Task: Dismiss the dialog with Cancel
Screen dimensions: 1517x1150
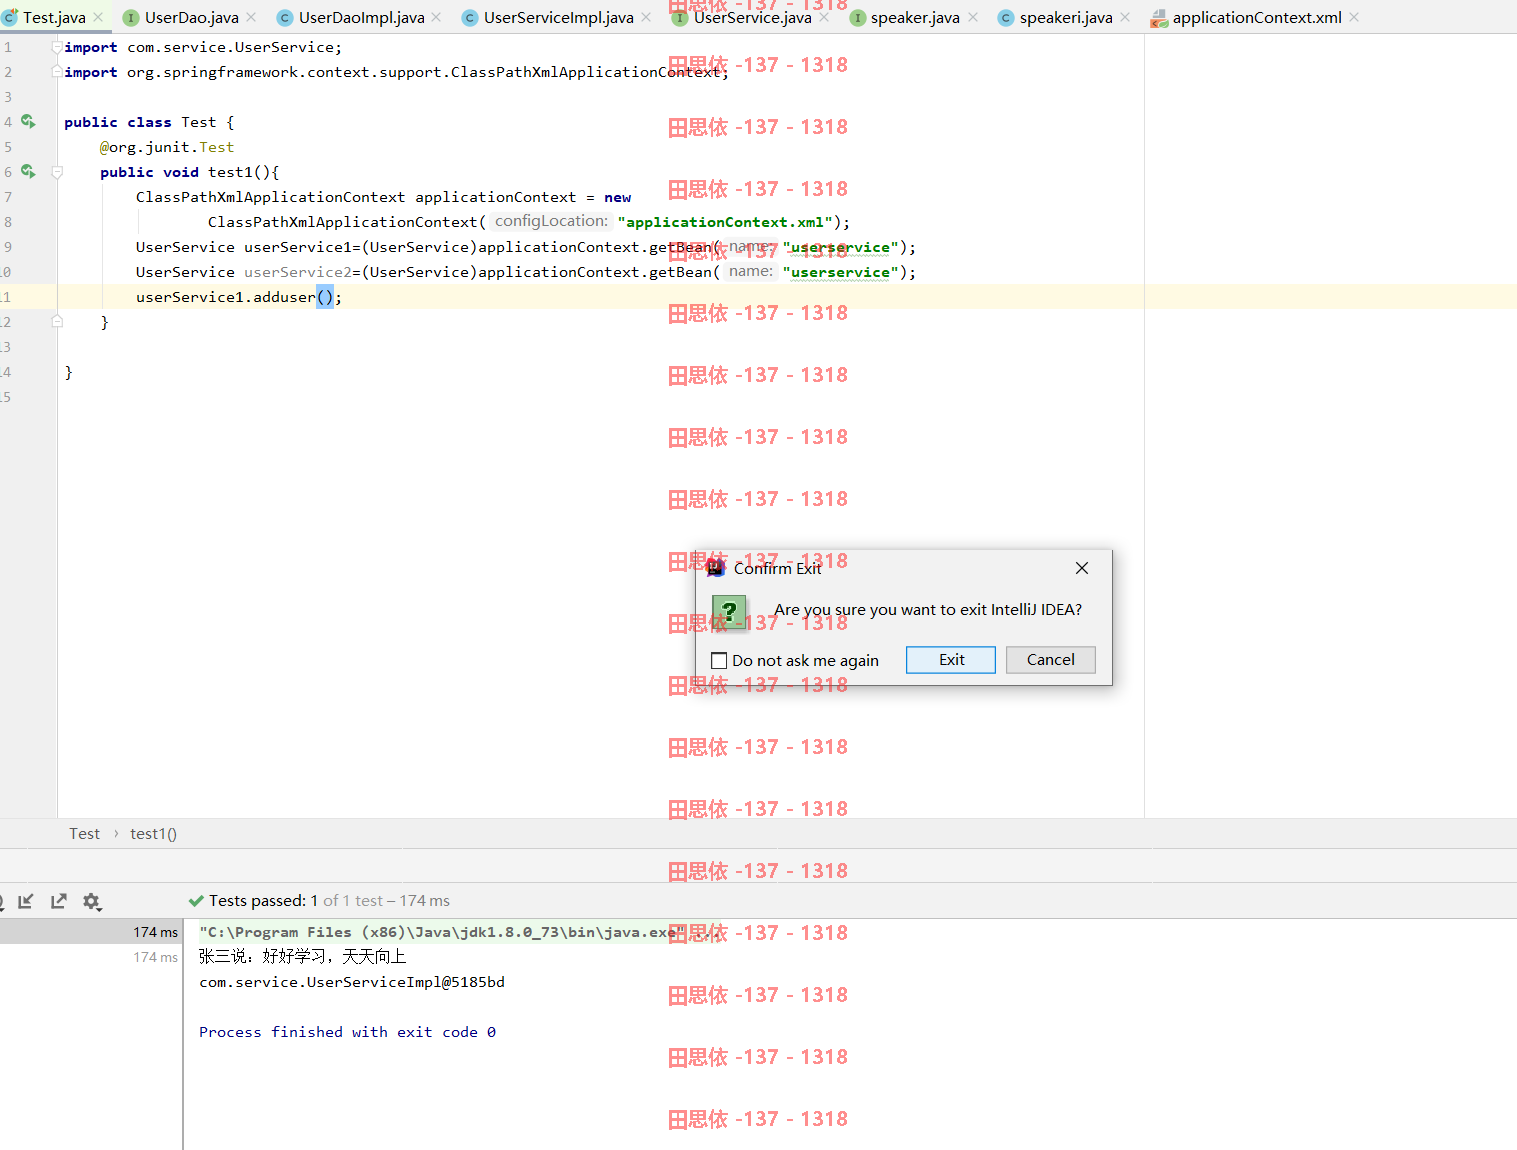Action: coord(1051,660)
